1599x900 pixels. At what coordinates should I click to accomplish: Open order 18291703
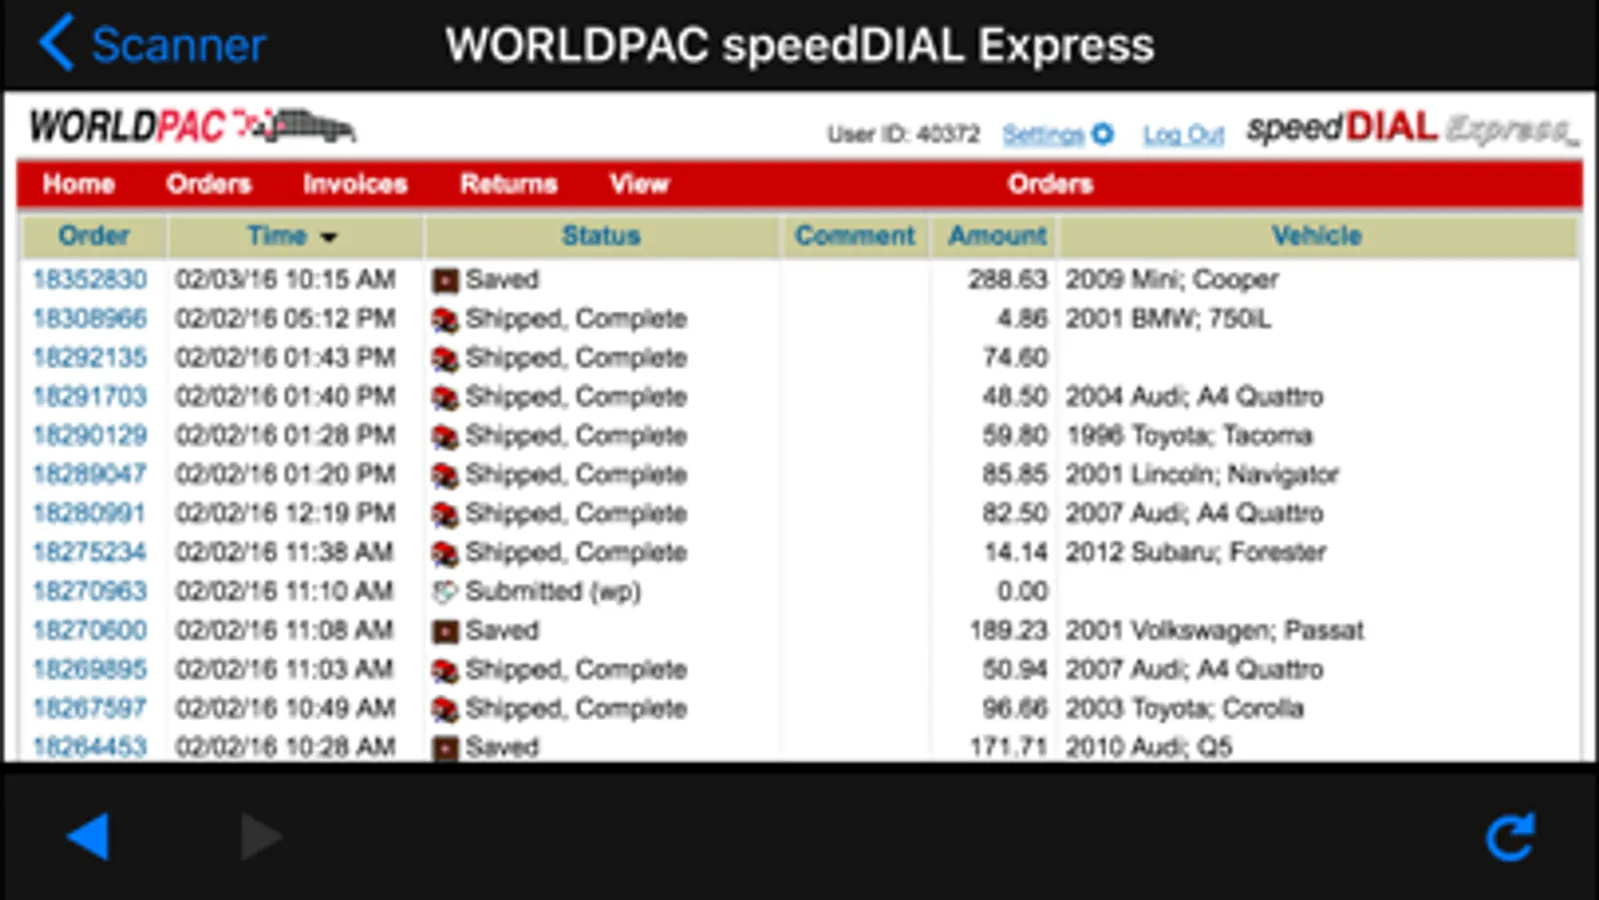(90, 396)
